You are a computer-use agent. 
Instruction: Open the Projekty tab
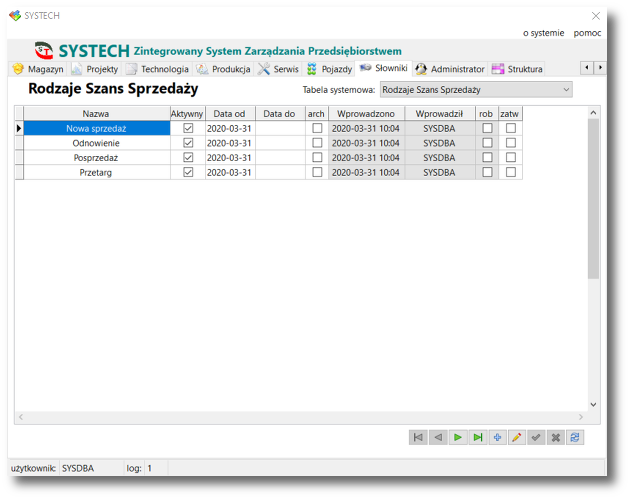tap(95, 69)
